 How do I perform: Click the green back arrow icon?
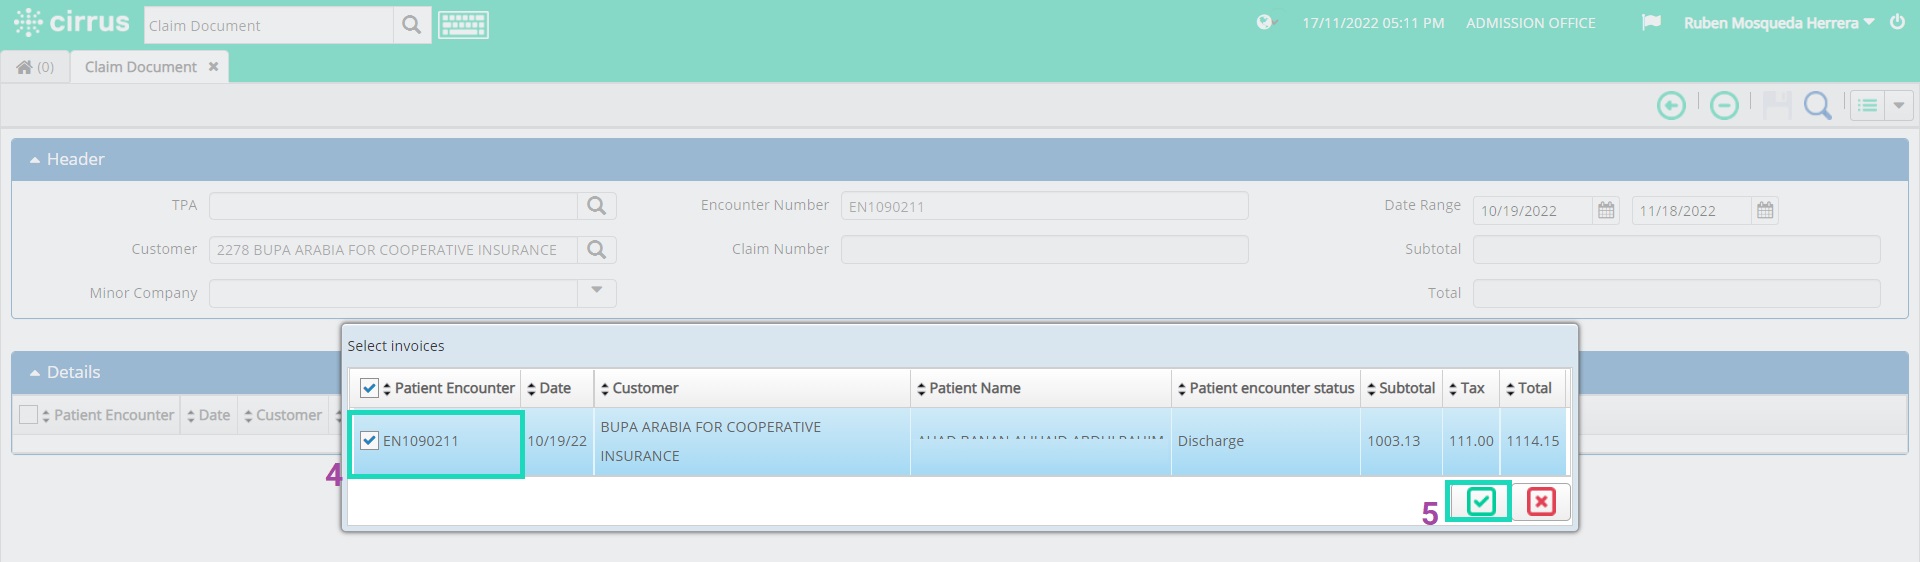1671,105
